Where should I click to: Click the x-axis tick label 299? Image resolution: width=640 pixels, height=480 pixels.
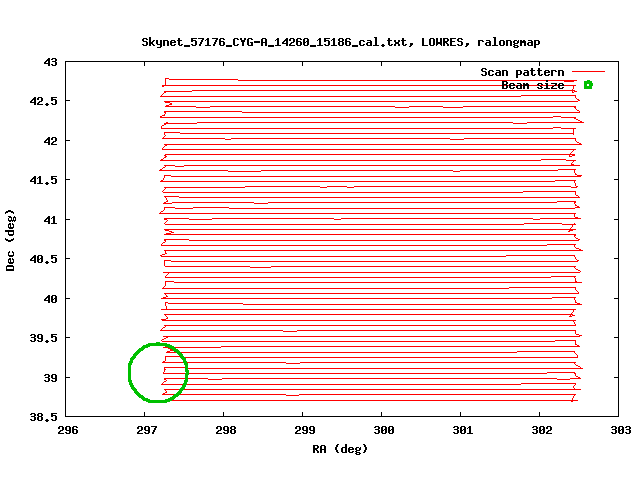coord(305,430)
